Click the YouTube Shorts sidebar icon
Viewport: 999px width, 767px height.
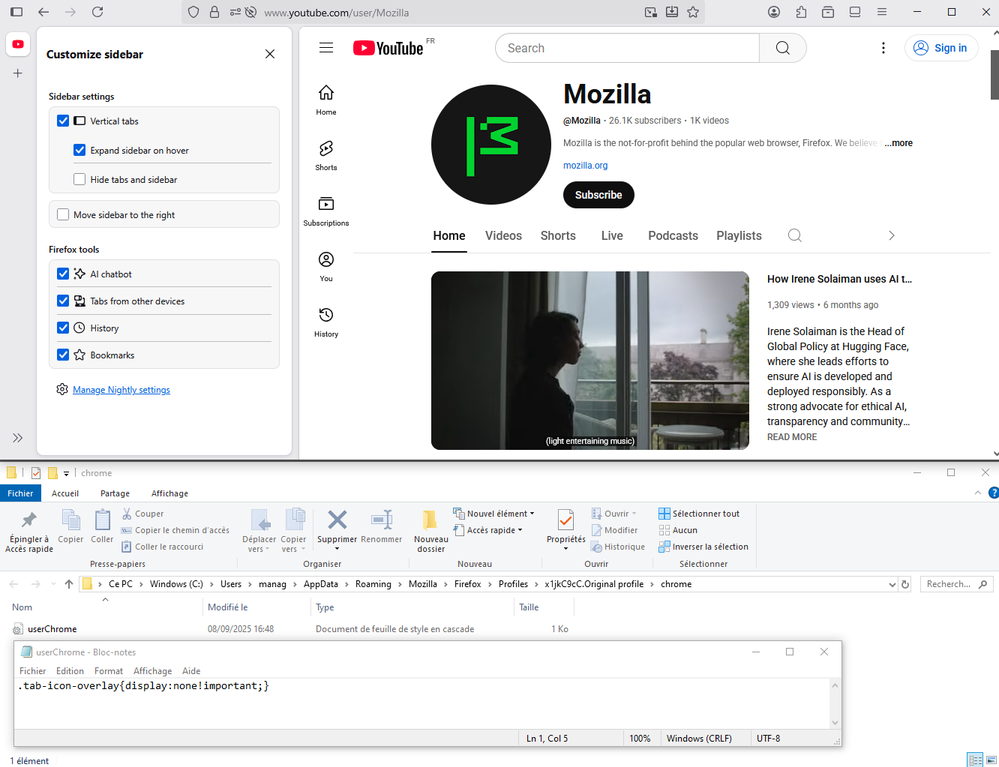click(x=326, y=149)
